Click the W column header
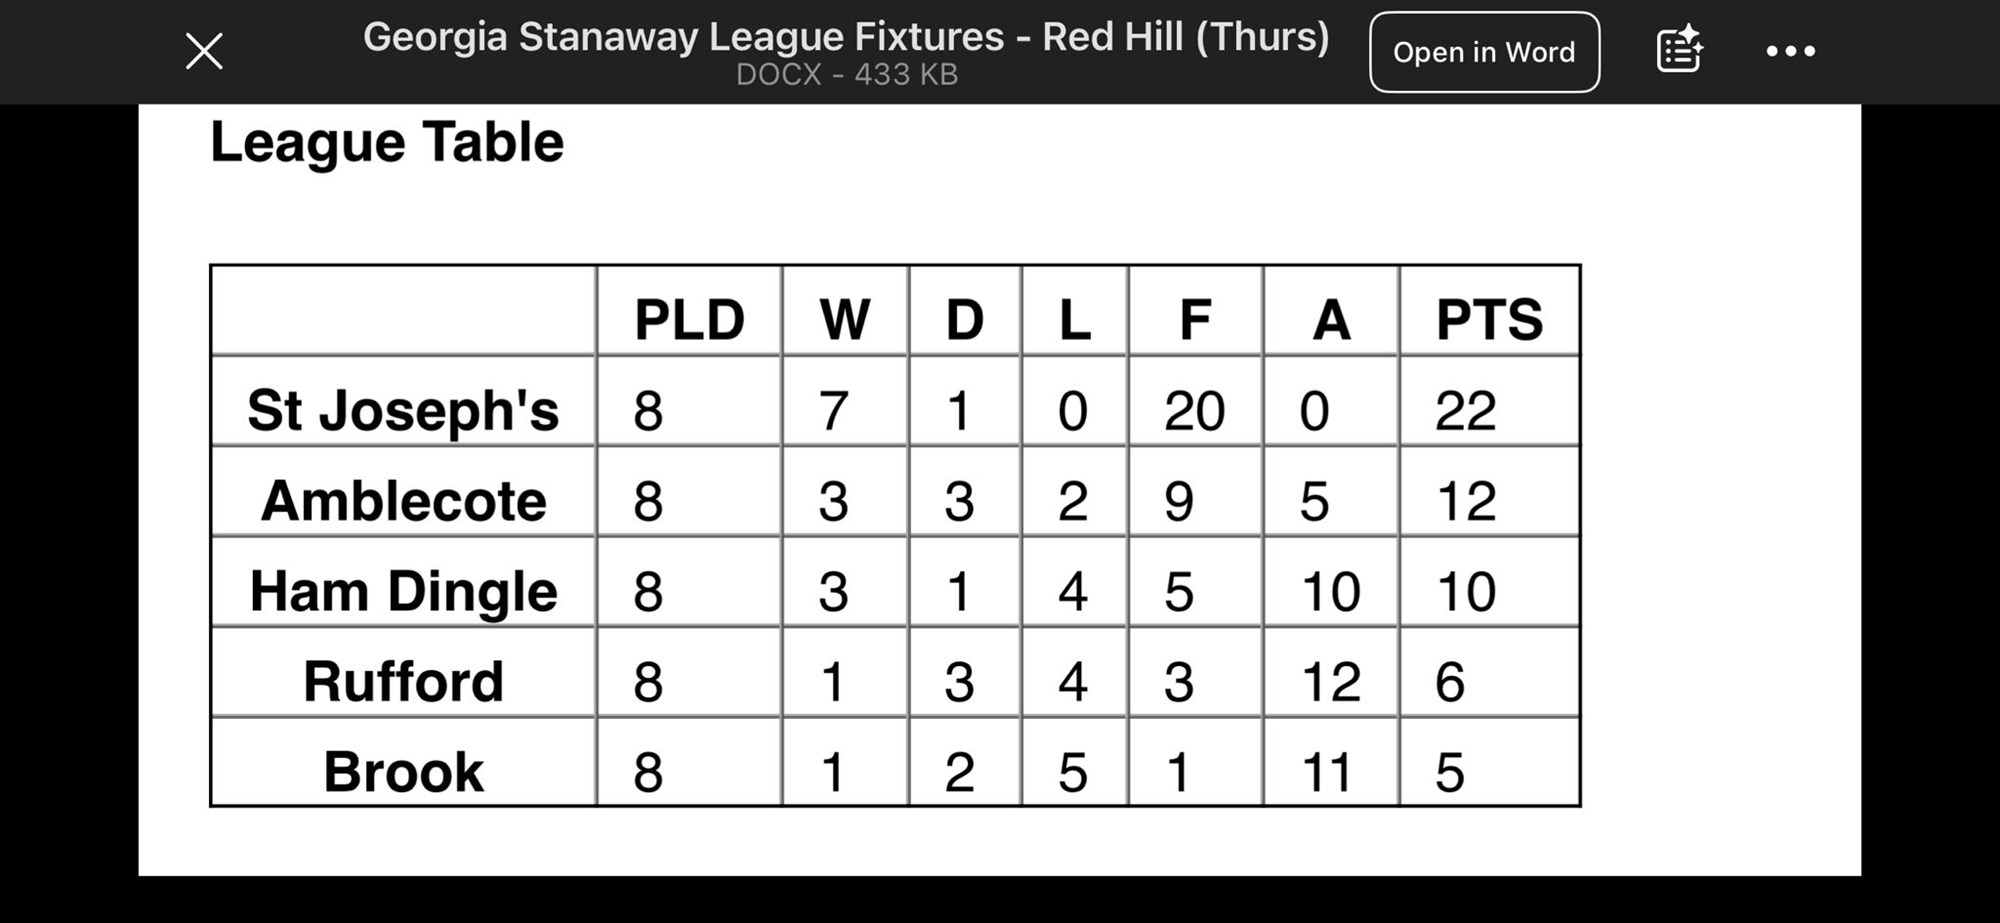The image size is (2000, 923). [845, 320]
